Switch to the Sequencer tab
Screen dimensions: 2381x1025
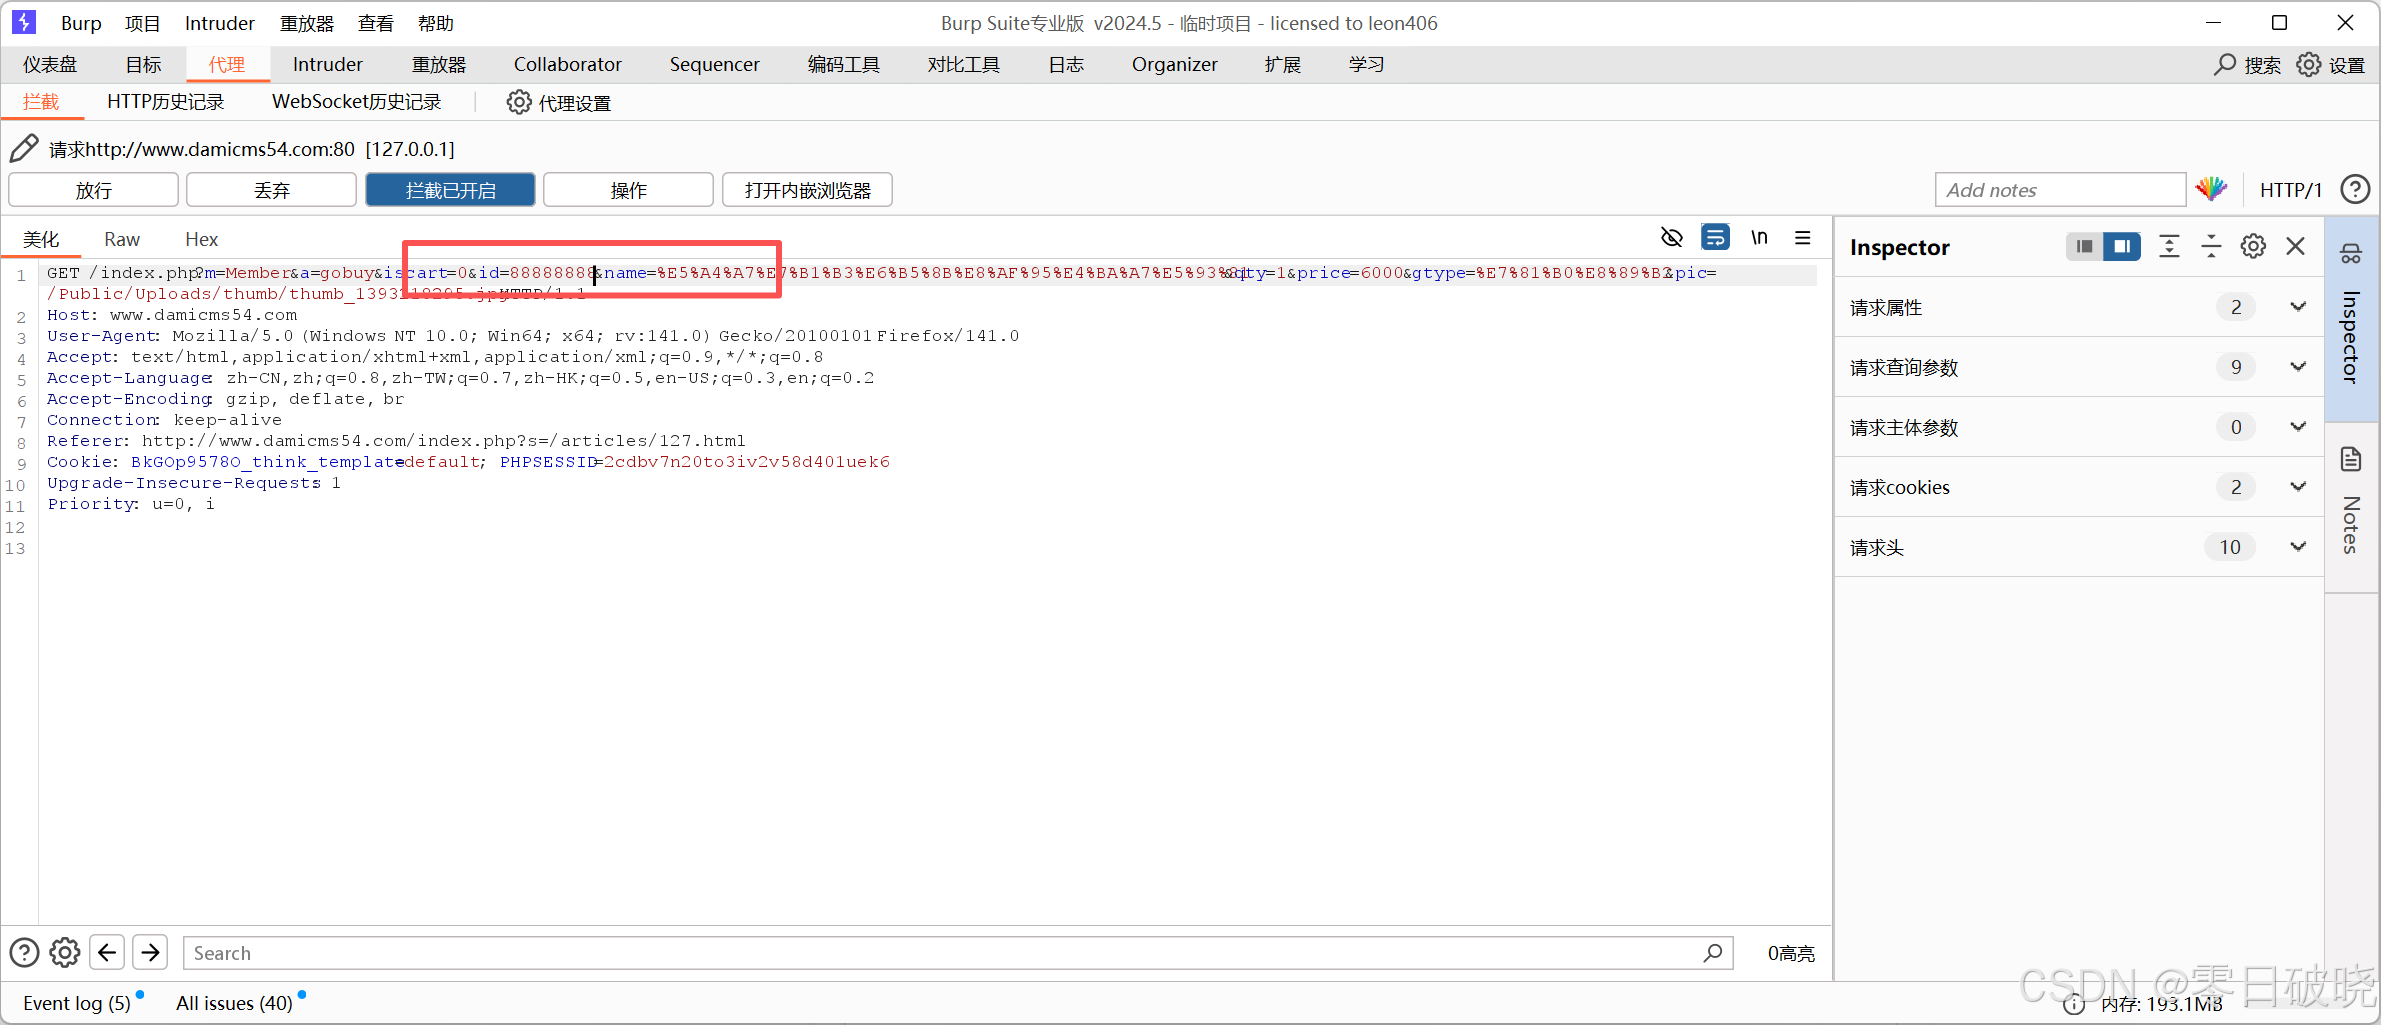pyautogui.click(x=714, y=65)
